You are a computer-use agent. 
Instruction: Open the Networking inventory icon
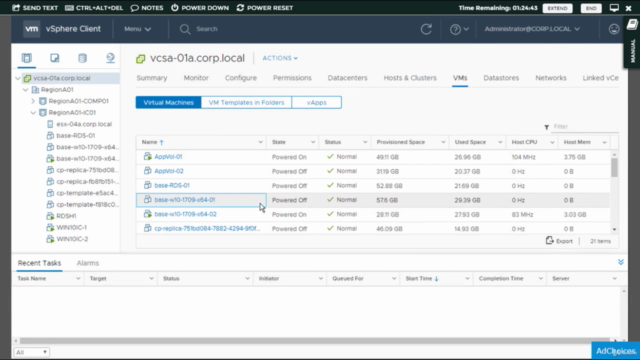pyautogui.click(x=110, y=58)
